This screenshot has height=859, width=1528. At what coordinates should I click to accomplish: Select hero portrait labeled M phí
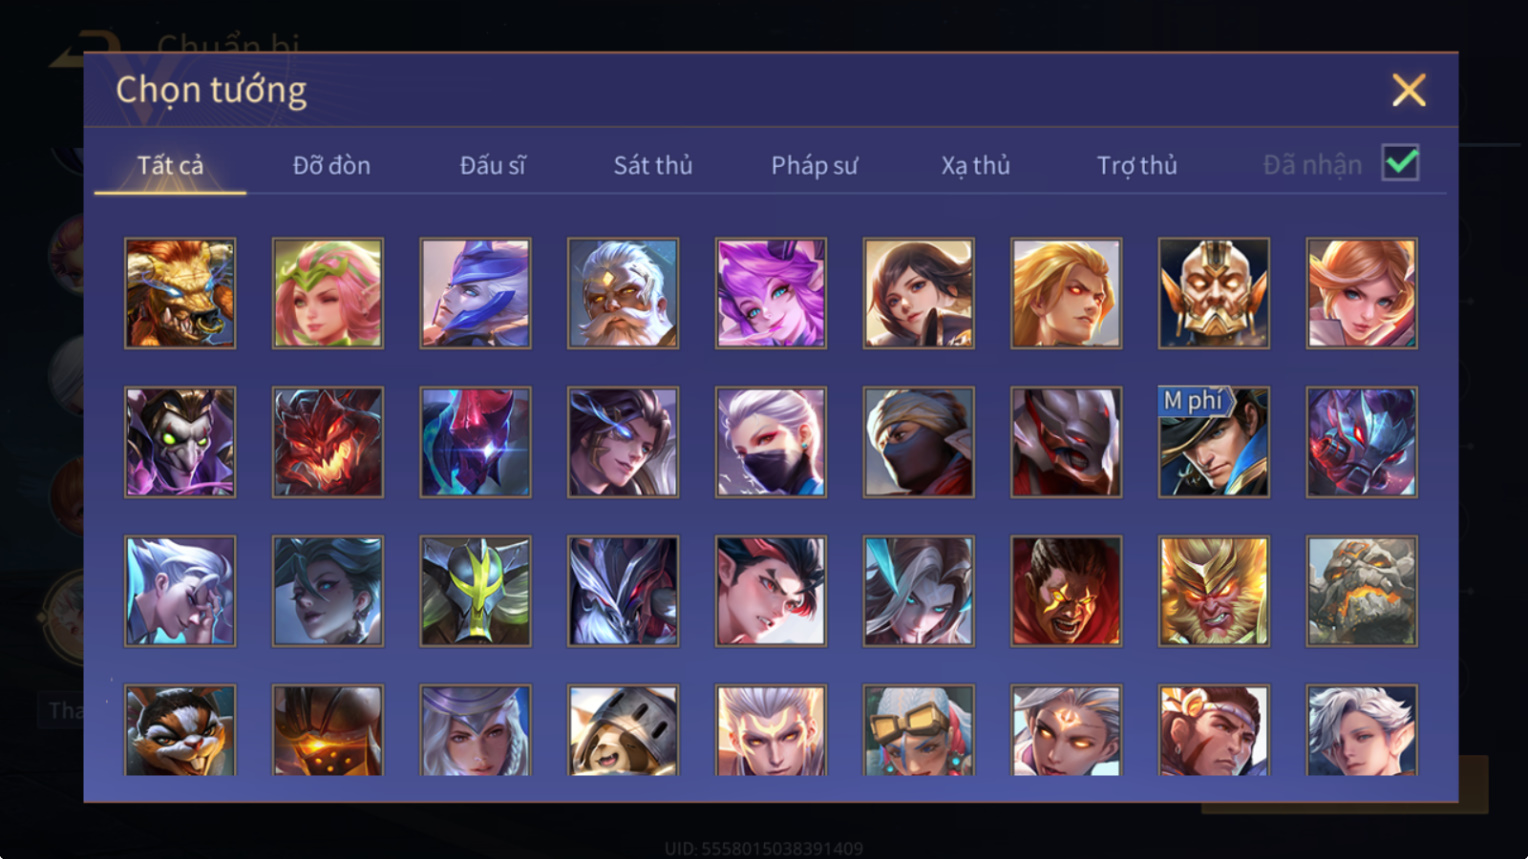(1214, 442)
